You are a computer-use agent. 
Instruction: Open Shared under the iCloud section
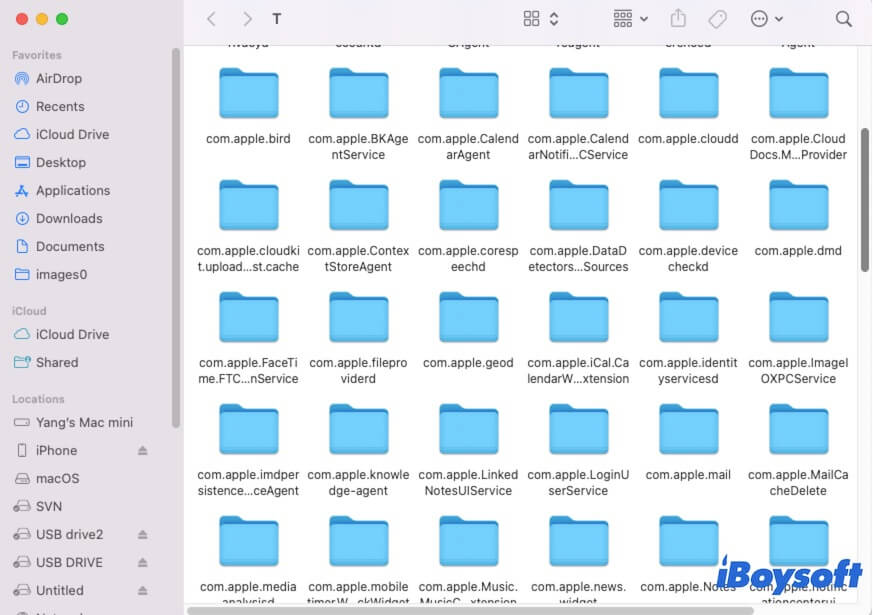[x=62, y=362]
